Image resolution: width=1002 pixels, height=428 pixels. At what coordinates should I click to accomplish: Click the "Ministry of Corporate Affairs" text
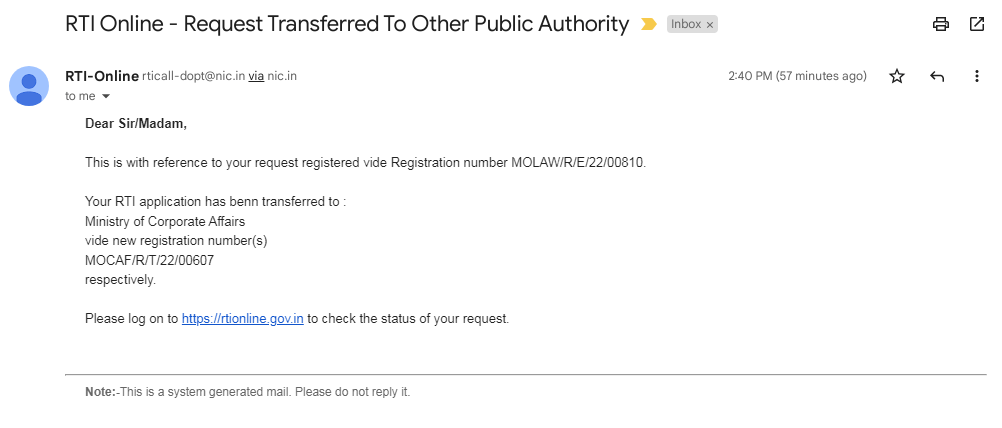click(x=165, y=221)
